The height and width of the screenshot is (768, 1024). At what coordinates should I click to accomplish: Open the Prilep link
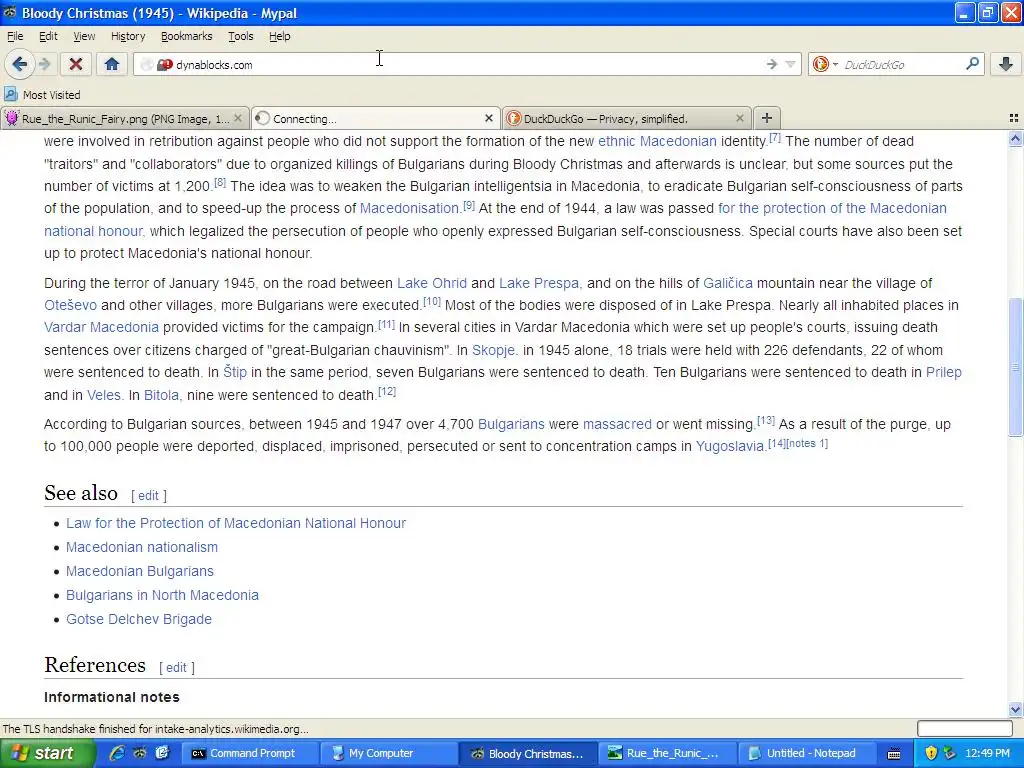click(x=944, y=372)
